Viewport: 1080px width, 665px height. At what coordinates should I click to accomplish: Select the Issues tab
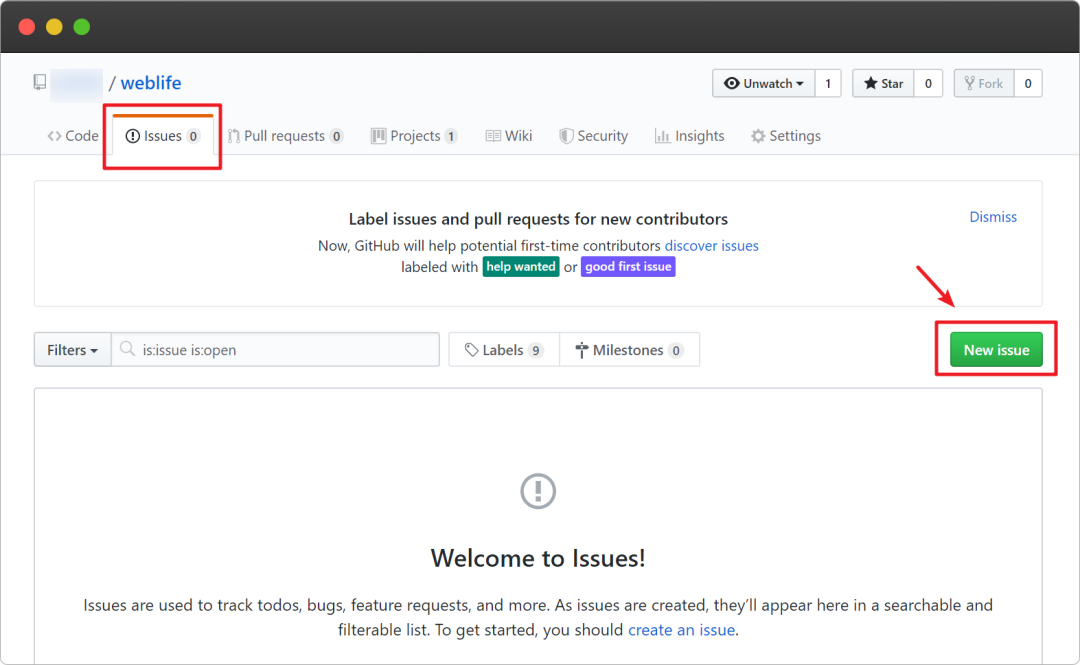[x=163, y=136]
